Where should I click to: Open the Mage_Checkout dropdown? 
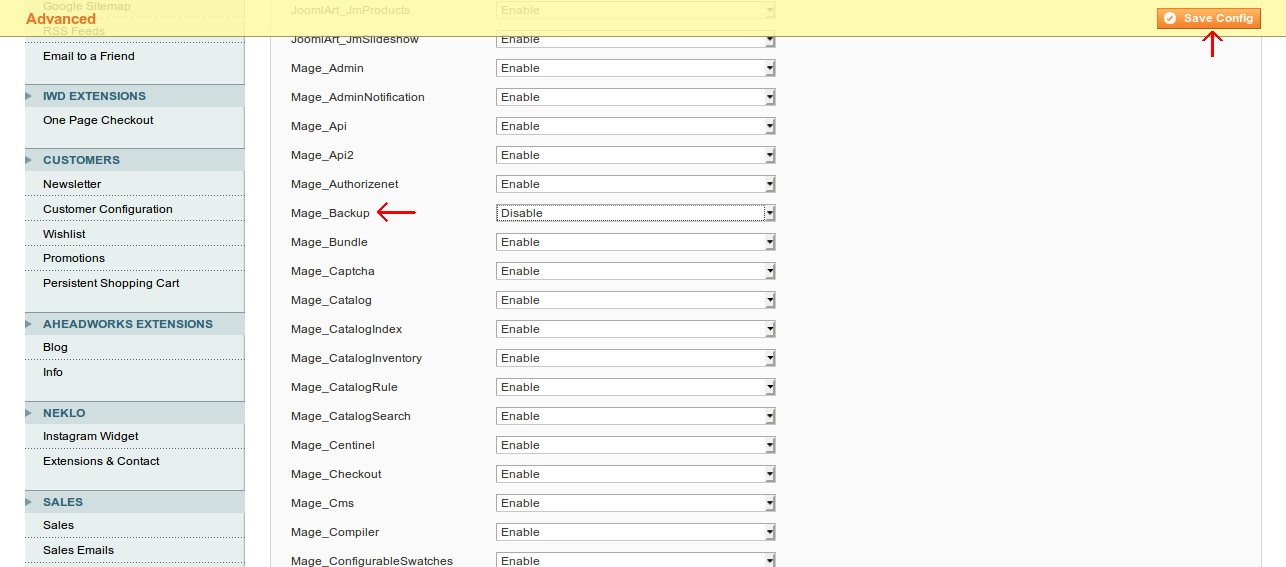point(636,474)
